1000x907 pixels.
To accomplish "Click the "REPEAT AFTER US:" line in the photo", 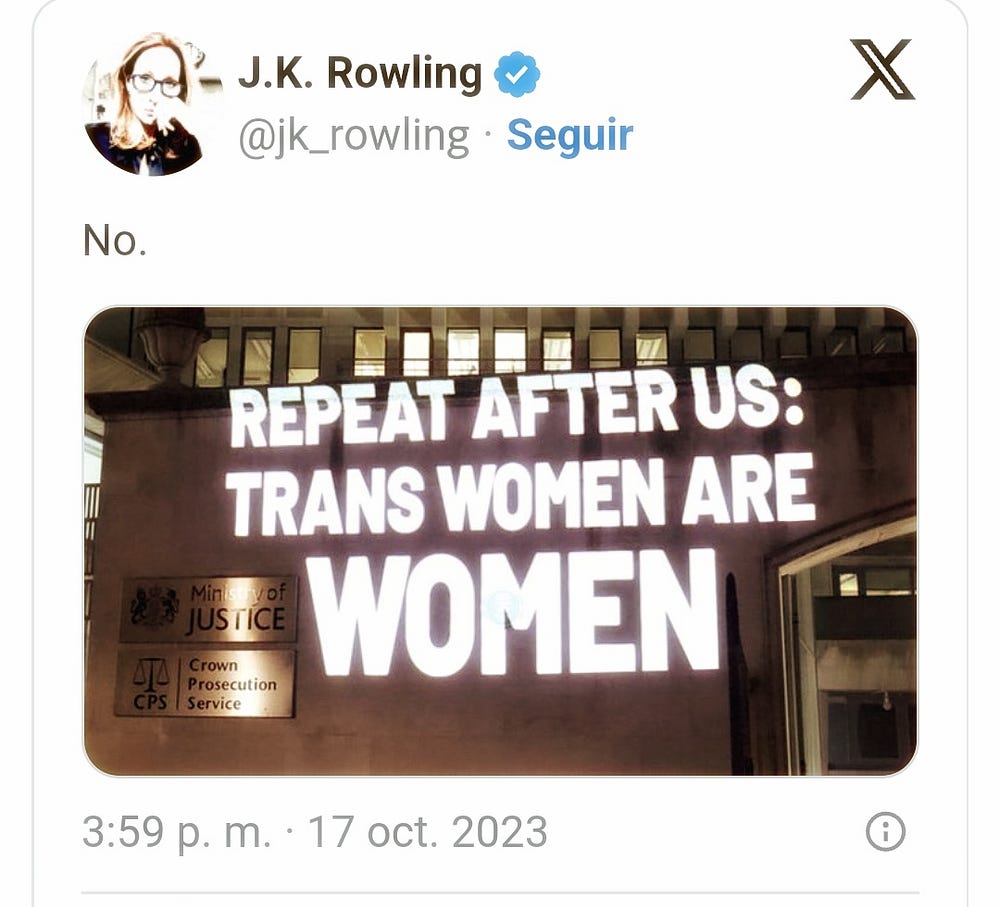I will pos(517,408).
